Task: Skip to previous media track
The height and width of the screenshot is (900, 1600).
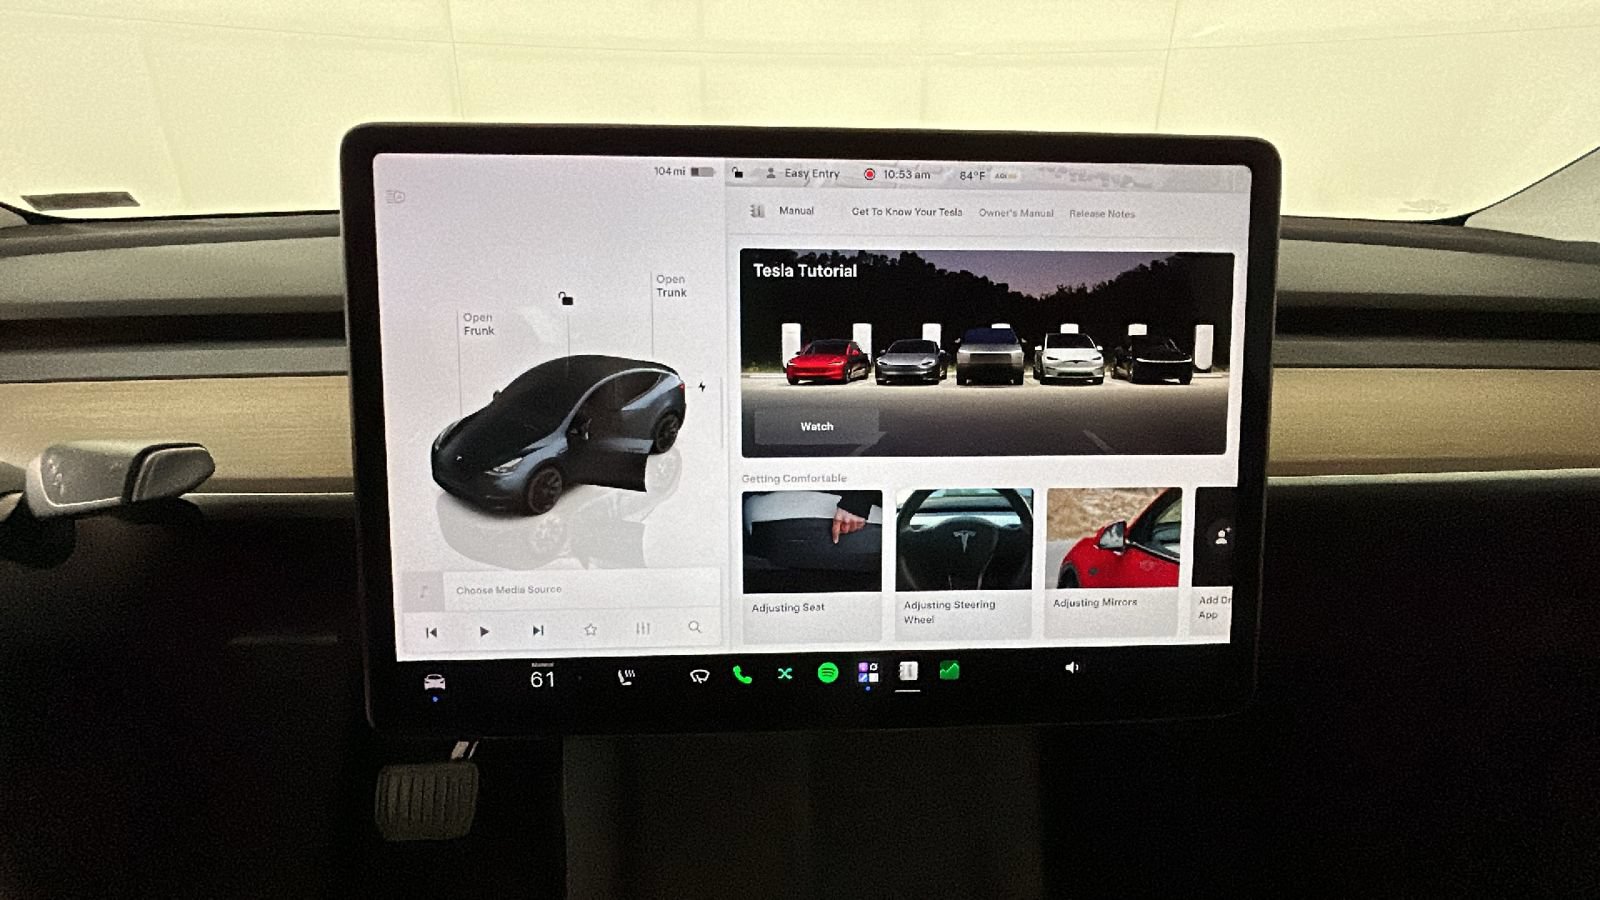Action: coord(431,632)
